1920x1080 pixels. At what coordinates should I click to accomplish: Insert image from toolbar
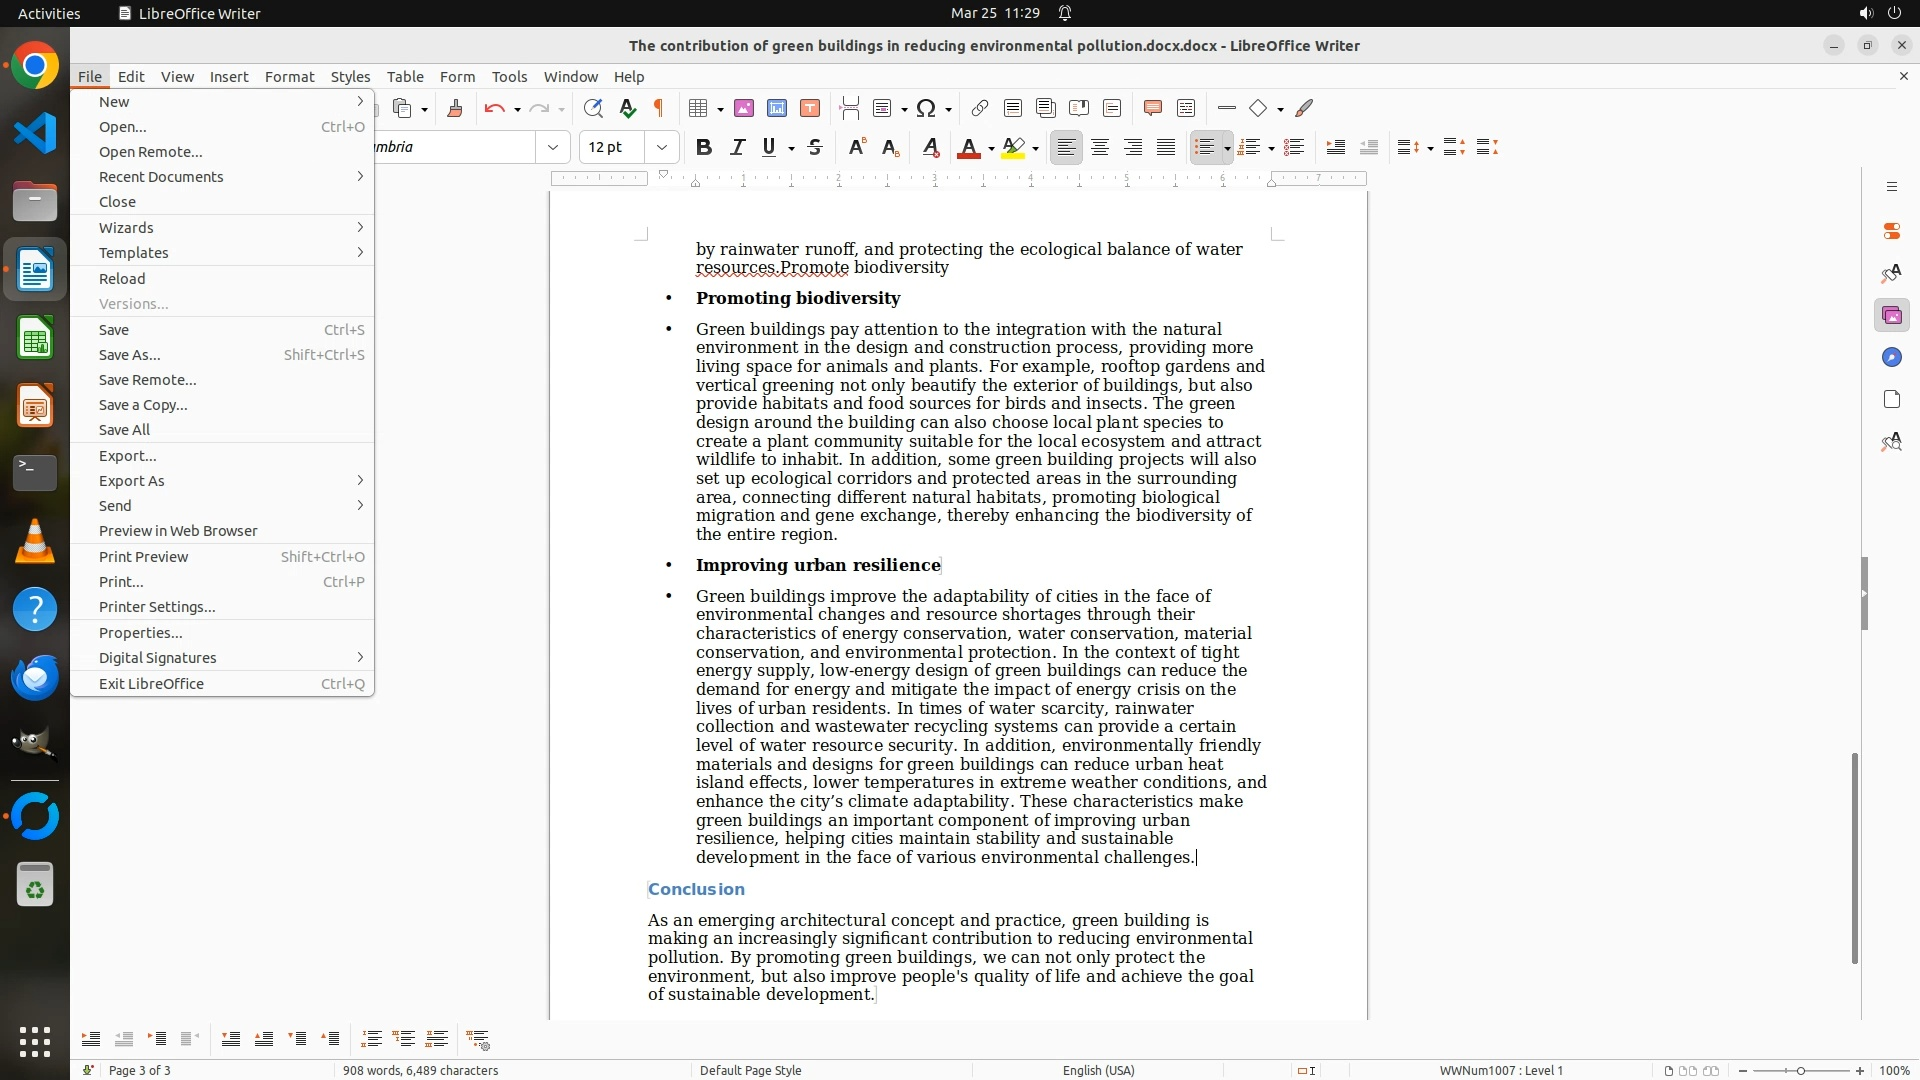point(743,109)
